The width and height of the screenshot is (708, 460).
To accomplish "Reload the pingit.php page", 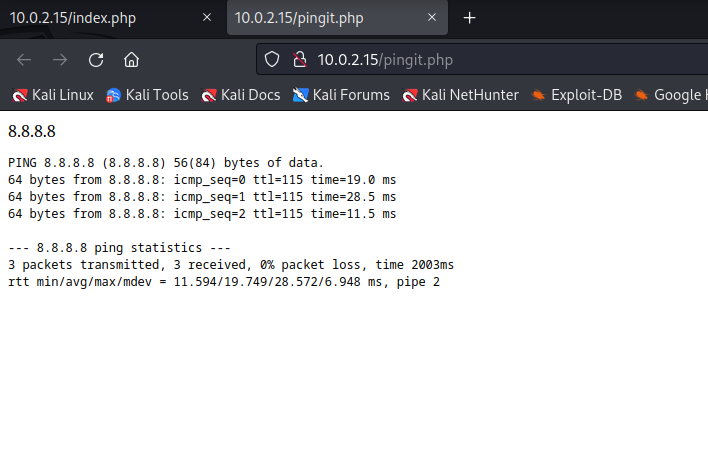I will [96, 60].
